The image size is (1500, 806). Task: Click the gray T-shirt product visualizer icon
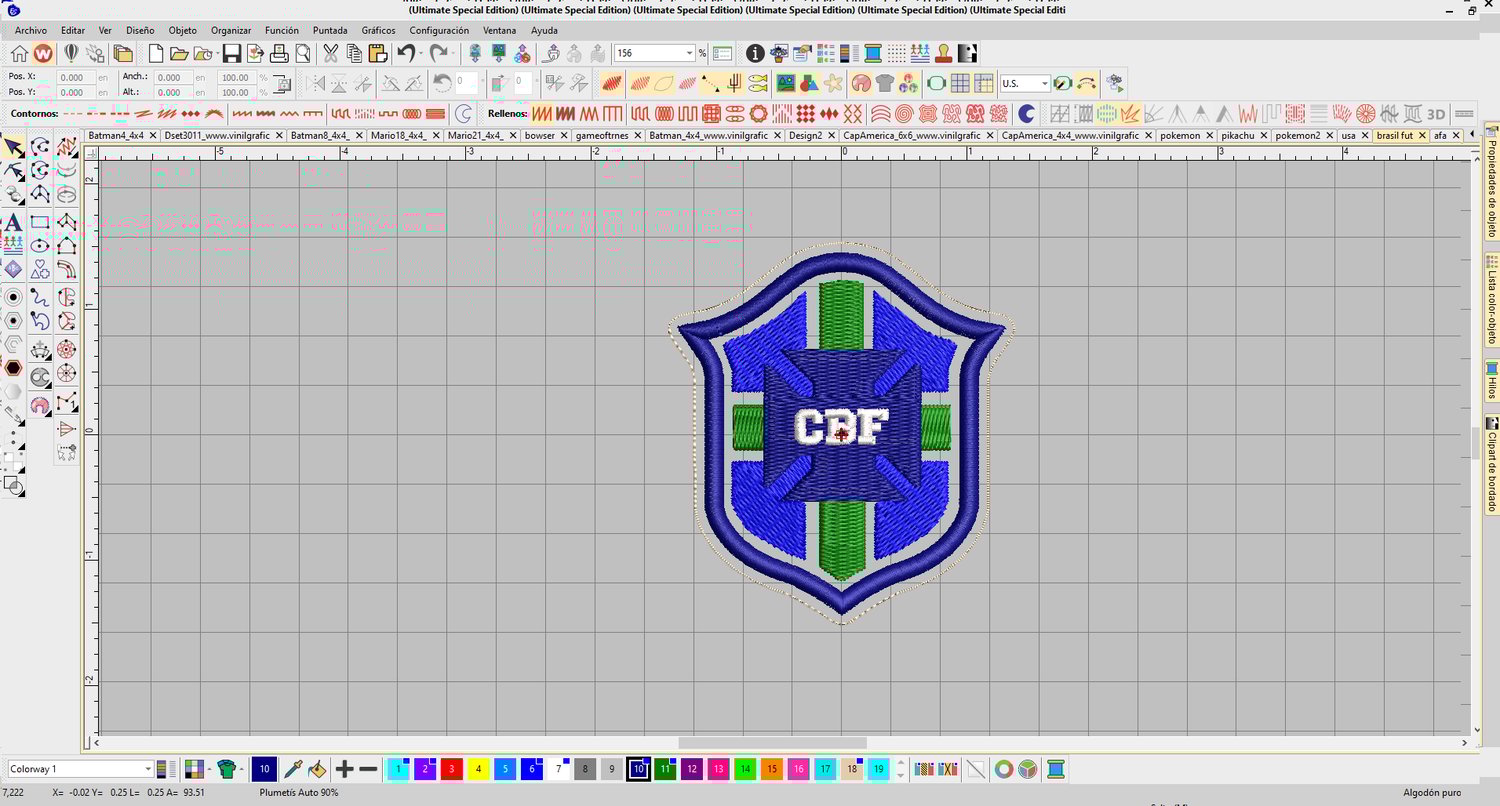(x=884, y=83)
